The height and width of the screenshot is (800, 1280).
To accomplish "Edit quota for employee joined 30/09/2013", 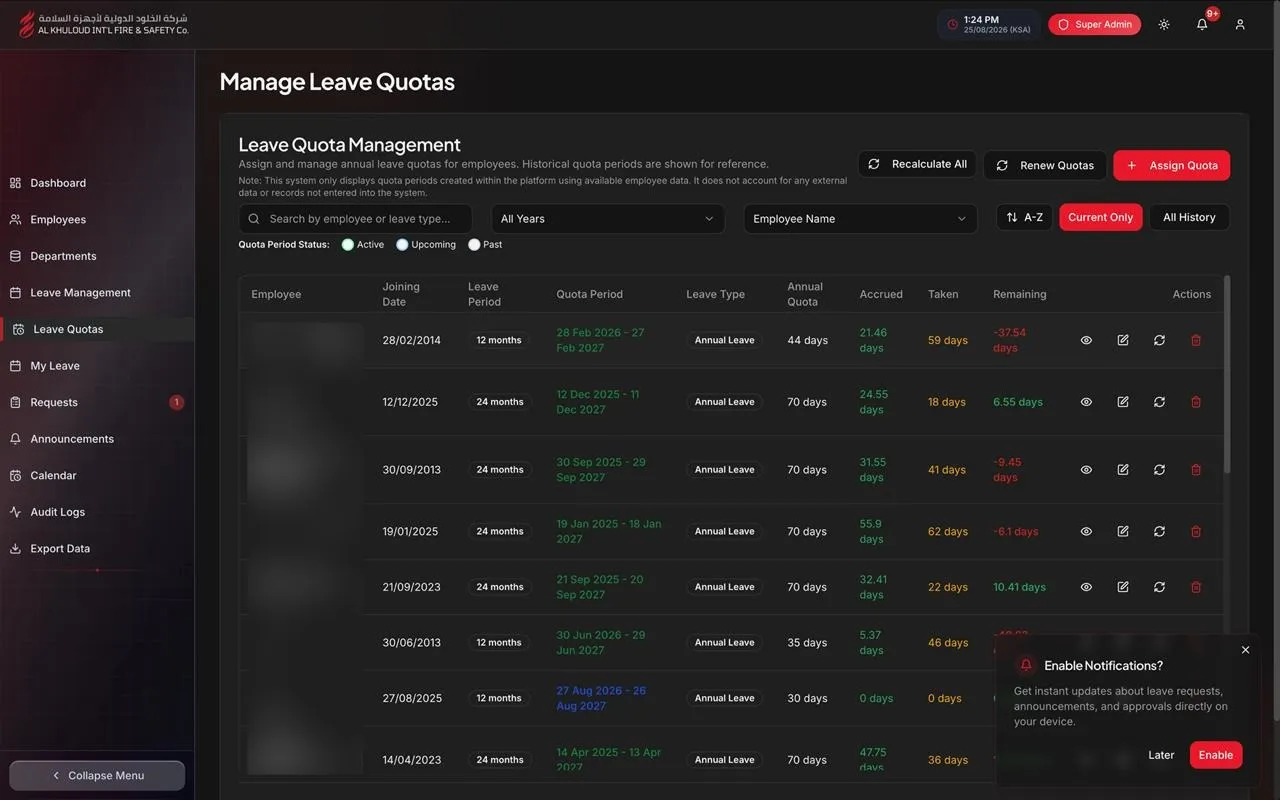I will (x=1123, y=469).
